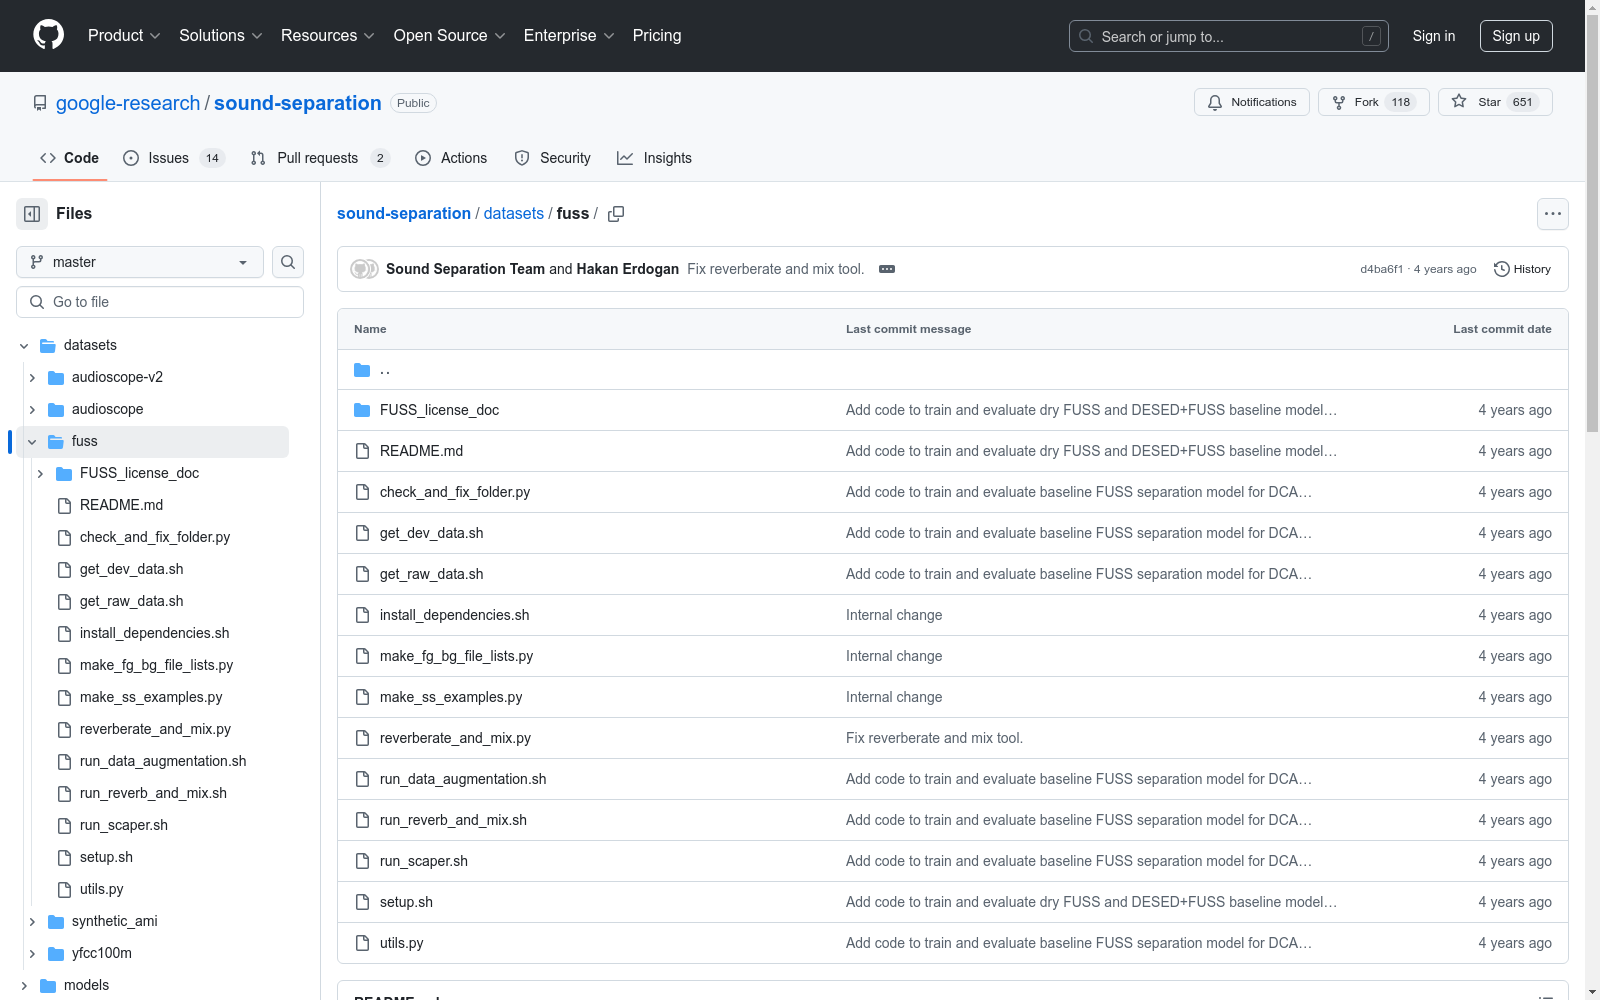Open run_scaper.sh in the file table
The width and height of the screenshot is (1600, 1000).
click(423, 861)
